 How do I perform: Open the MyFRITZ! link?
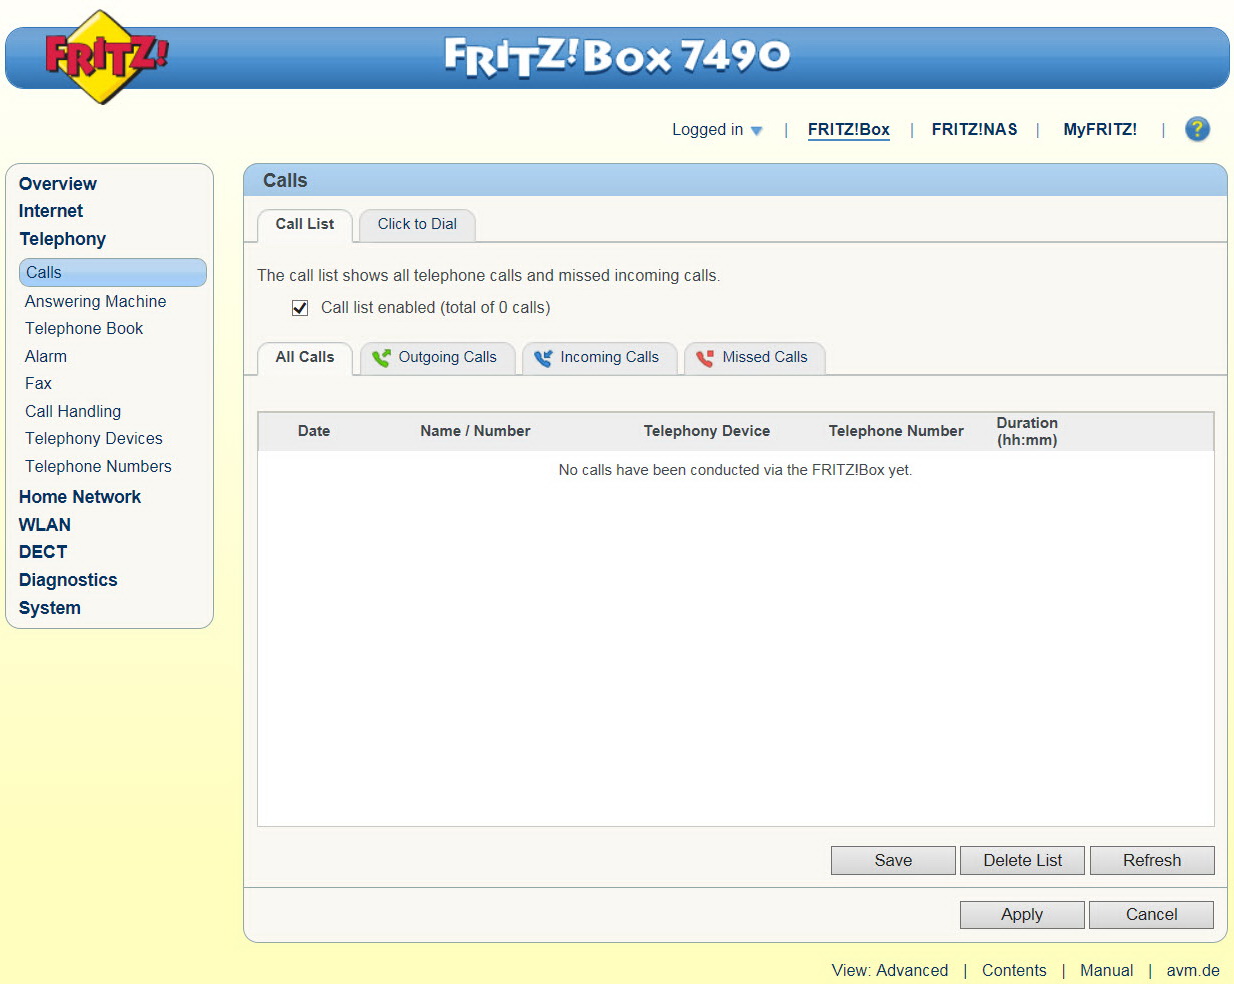click(x=1100, y=129)
